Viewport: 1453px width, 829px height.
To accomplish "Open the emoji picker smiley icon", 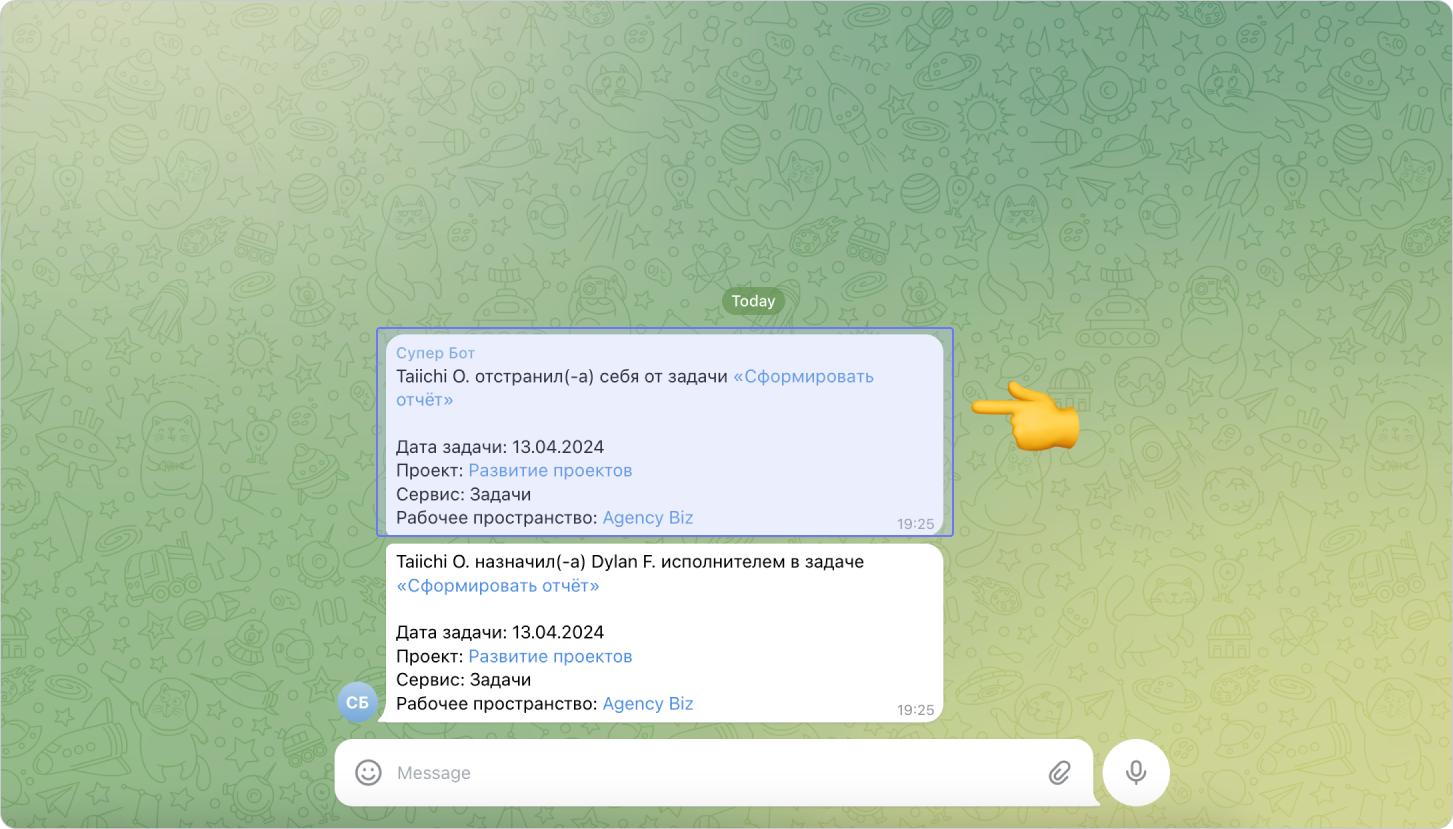I will [x=369, y=772].
